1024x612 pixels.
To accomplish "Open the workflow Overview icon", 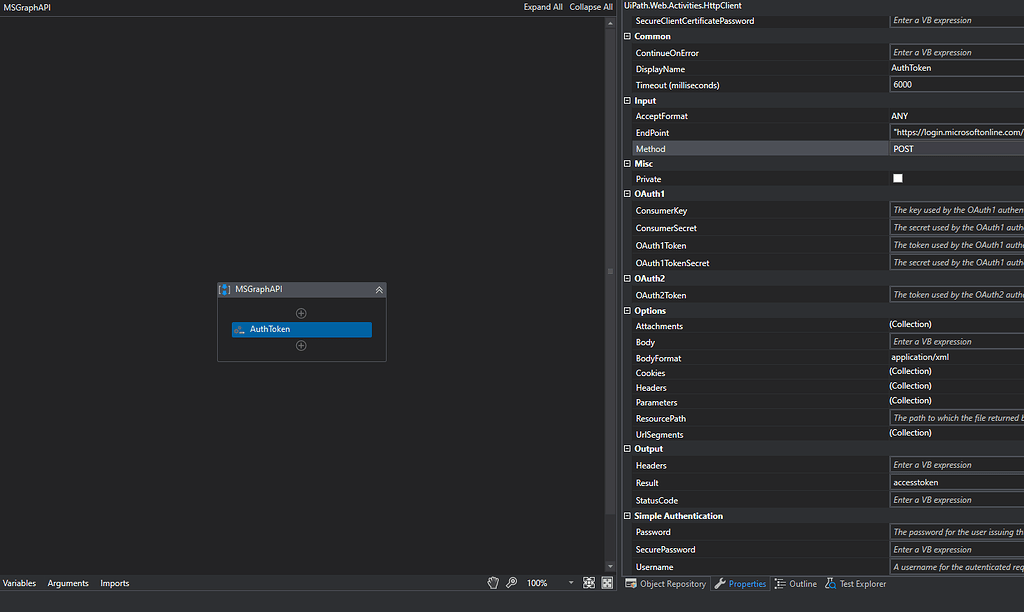I will (x=605, y=582).
